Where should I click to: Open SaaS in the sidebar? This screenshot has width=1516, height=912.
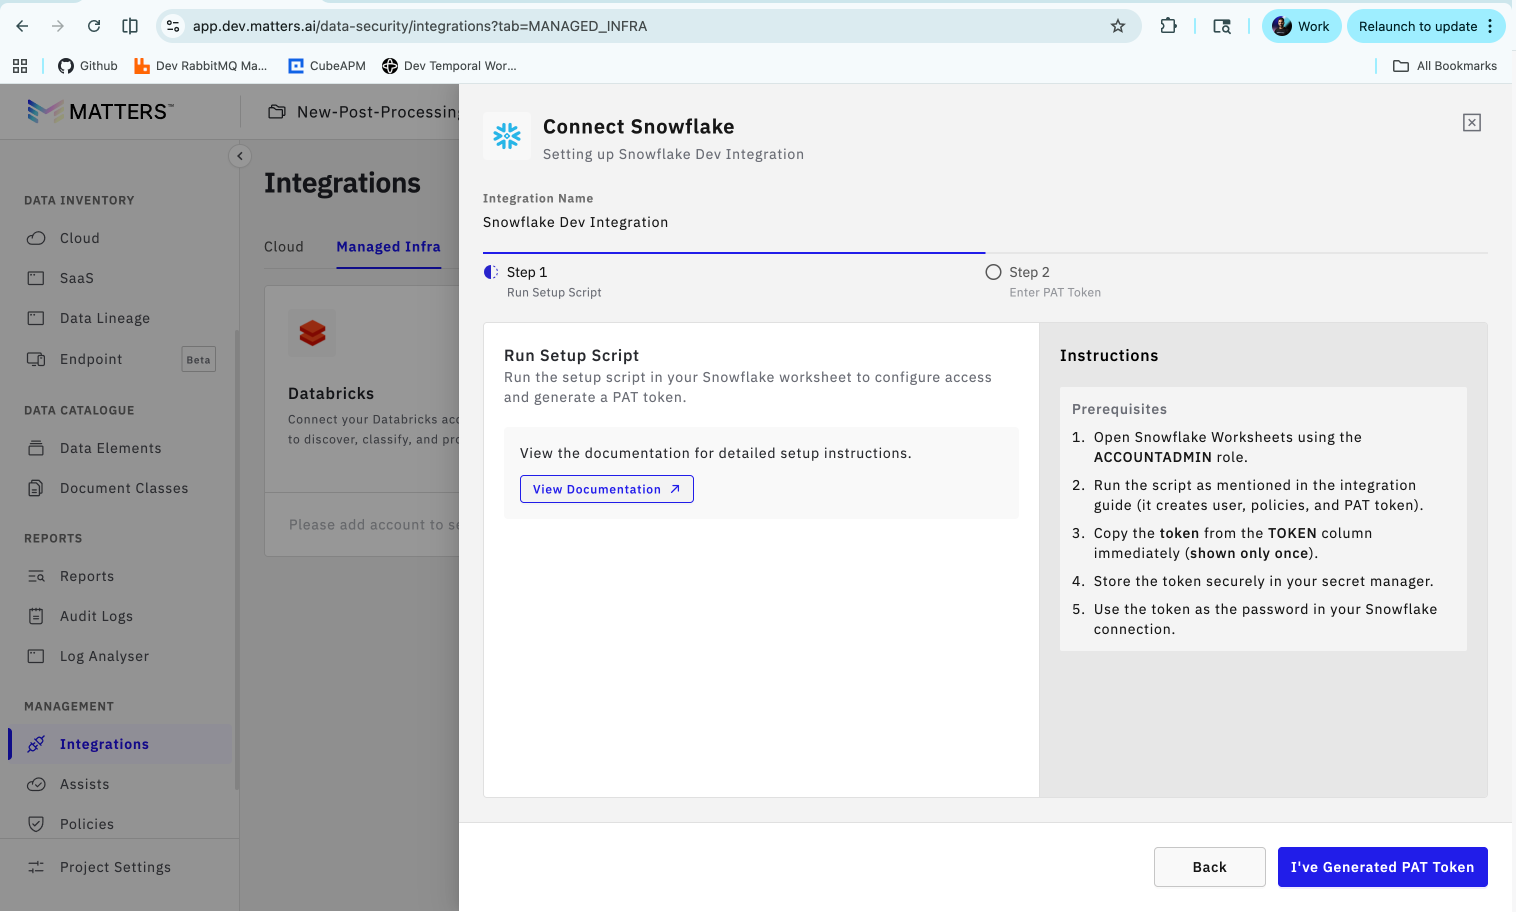click(x=77, y=278)
